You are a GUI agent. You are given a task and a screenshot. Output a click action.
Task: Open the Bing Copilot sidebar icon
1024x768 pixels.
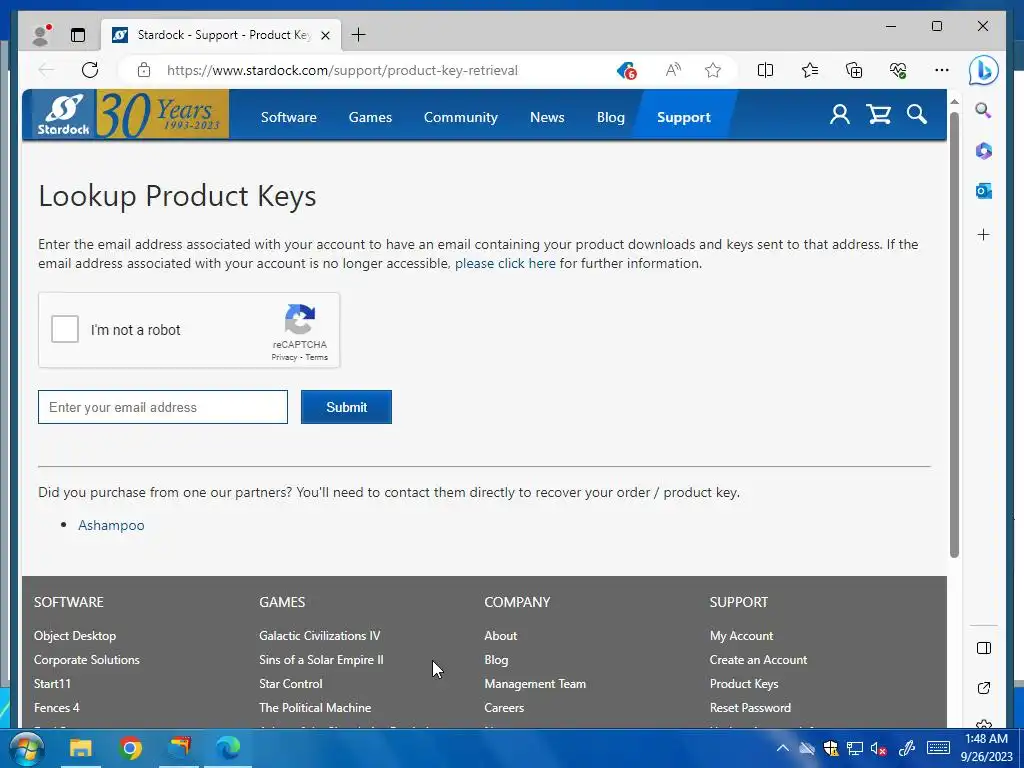point(984,70)
